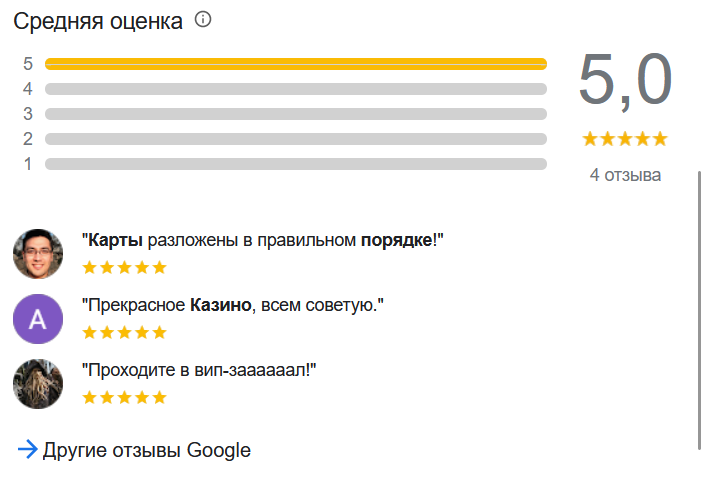Open the review "Карты разложены в правильном порядке!"
Viewport: 701px width, 481px height.
263,240
